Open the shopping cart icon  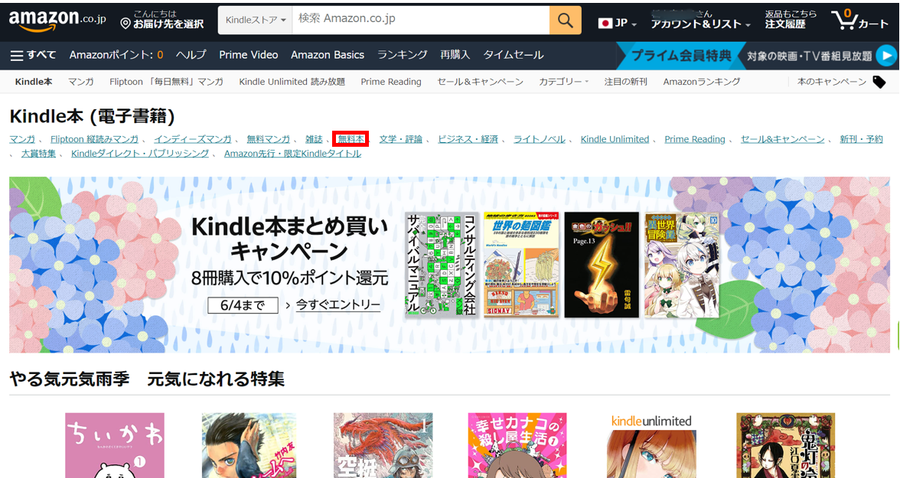[859, 20]
